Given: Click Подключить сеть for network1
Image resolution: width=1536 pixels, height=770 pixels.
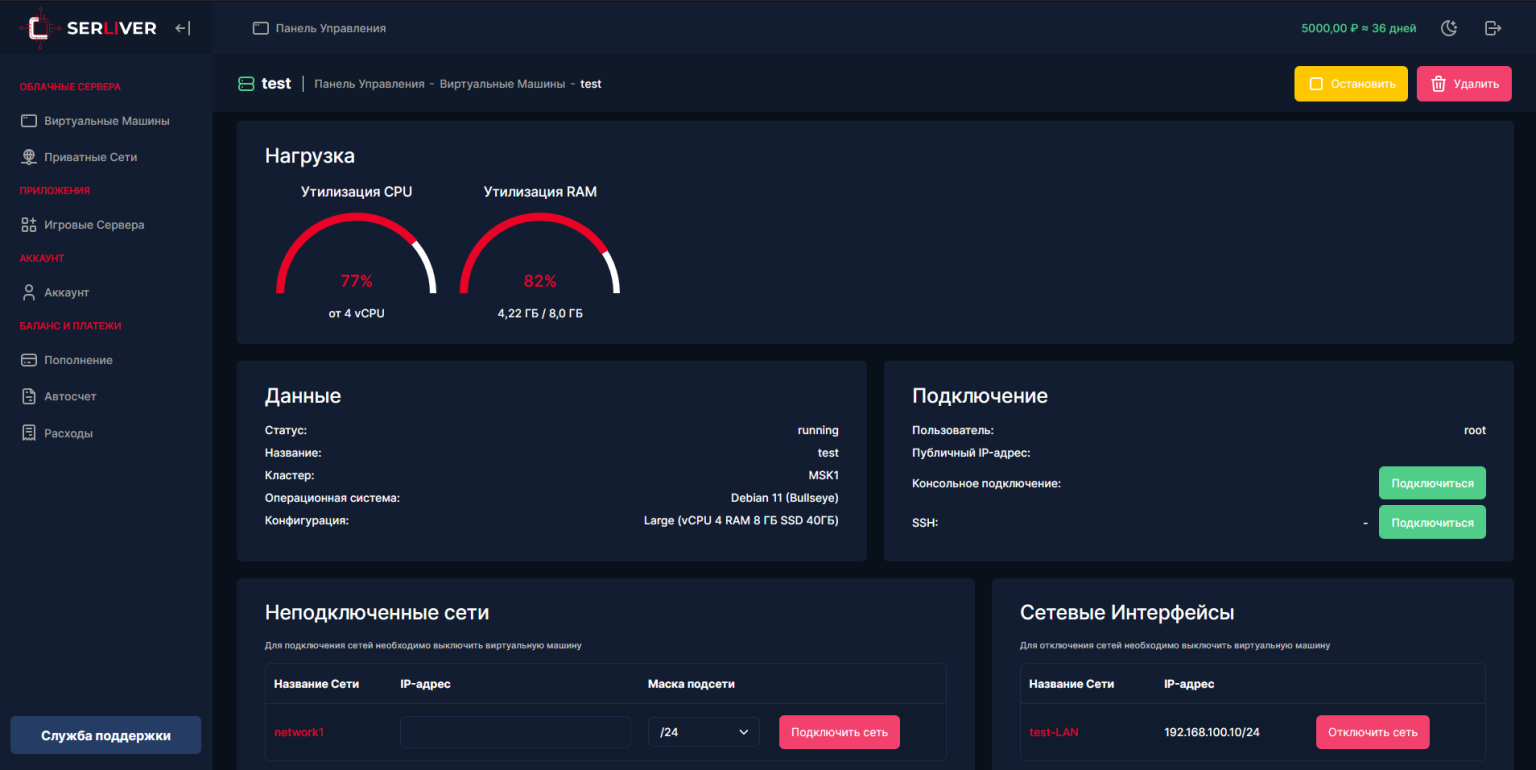Looking at the screenshot, I should pyautogui.click(x=839, y=732).
